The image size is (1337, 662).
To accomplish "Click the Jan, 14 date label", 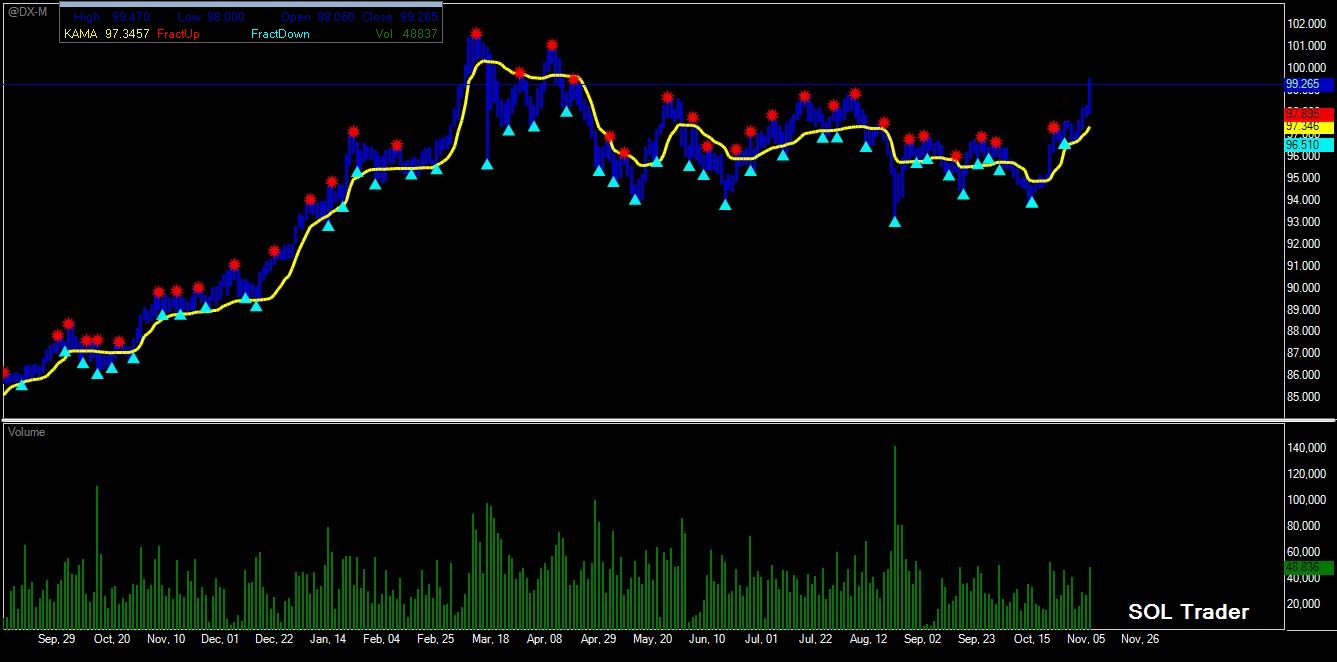I will click(x=328, y=639).
